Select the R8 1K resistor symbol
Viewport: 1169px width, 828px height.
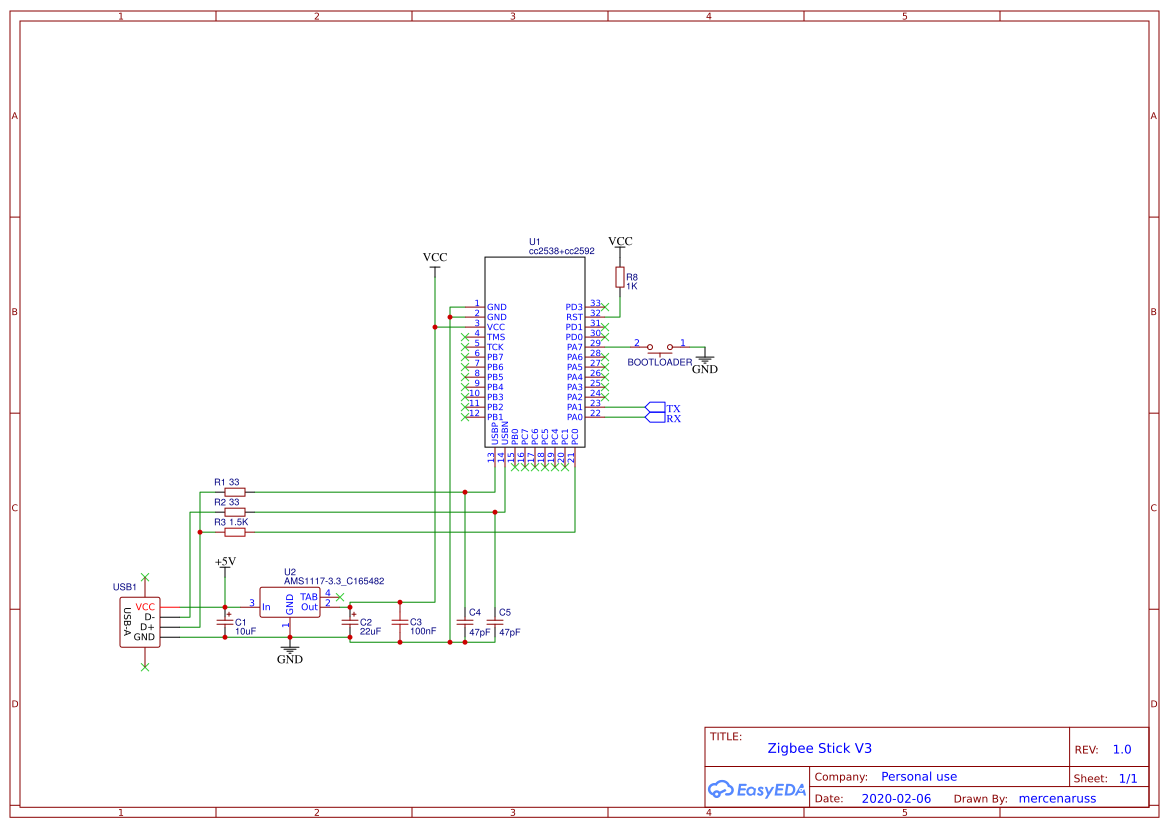coord(621,278)
